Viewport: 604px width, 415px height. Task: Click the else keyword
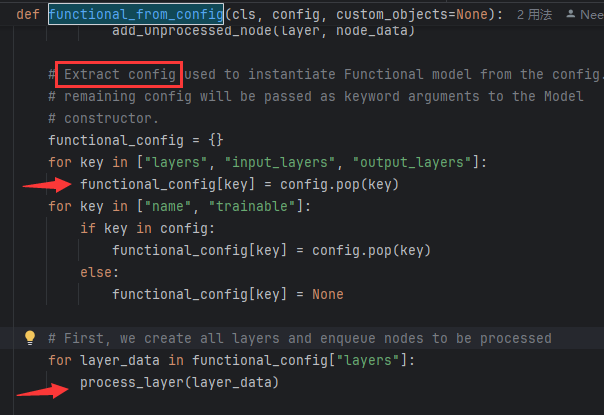[96, 272]
